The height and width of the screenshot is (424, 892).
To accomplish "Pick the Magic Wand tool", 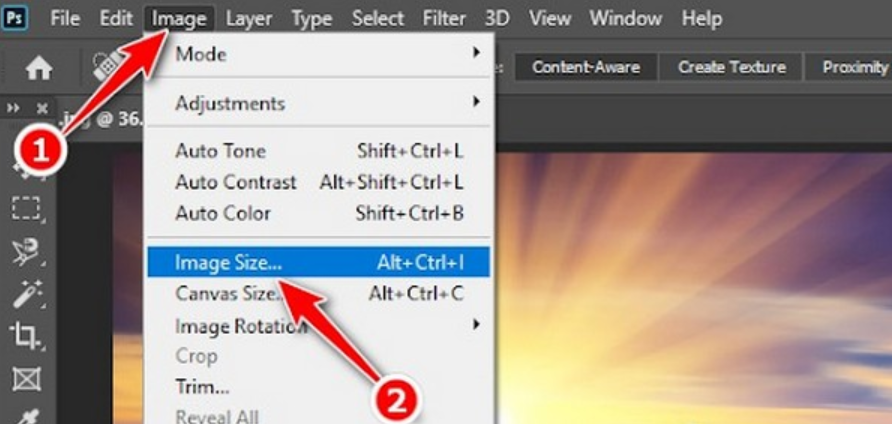I will tap(26, 294).
